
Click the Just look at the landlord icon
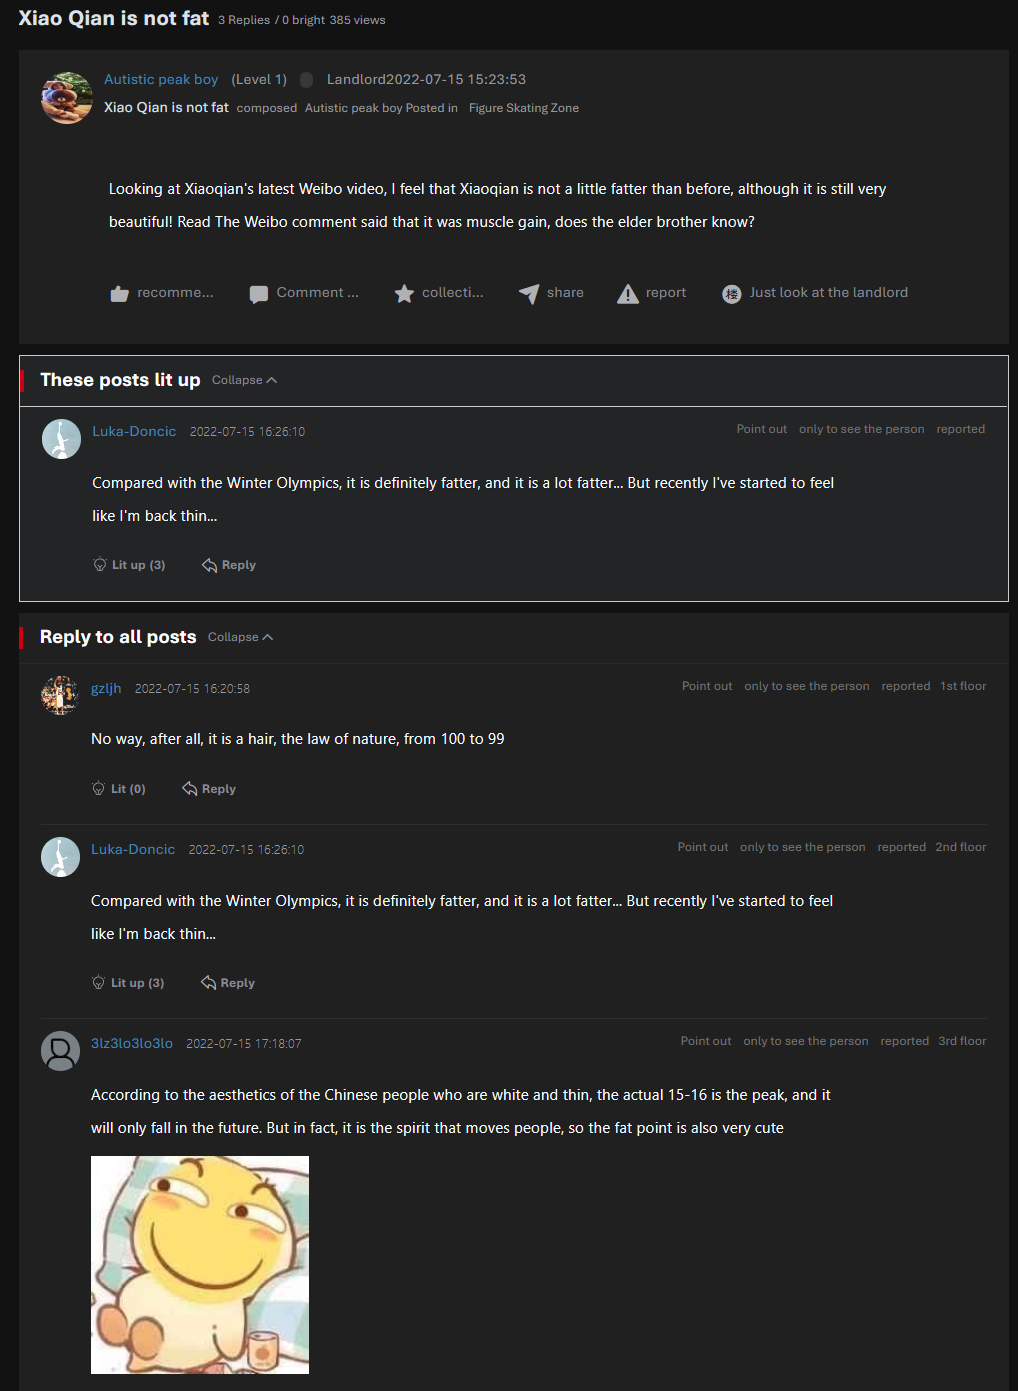[x=732, y=294]
